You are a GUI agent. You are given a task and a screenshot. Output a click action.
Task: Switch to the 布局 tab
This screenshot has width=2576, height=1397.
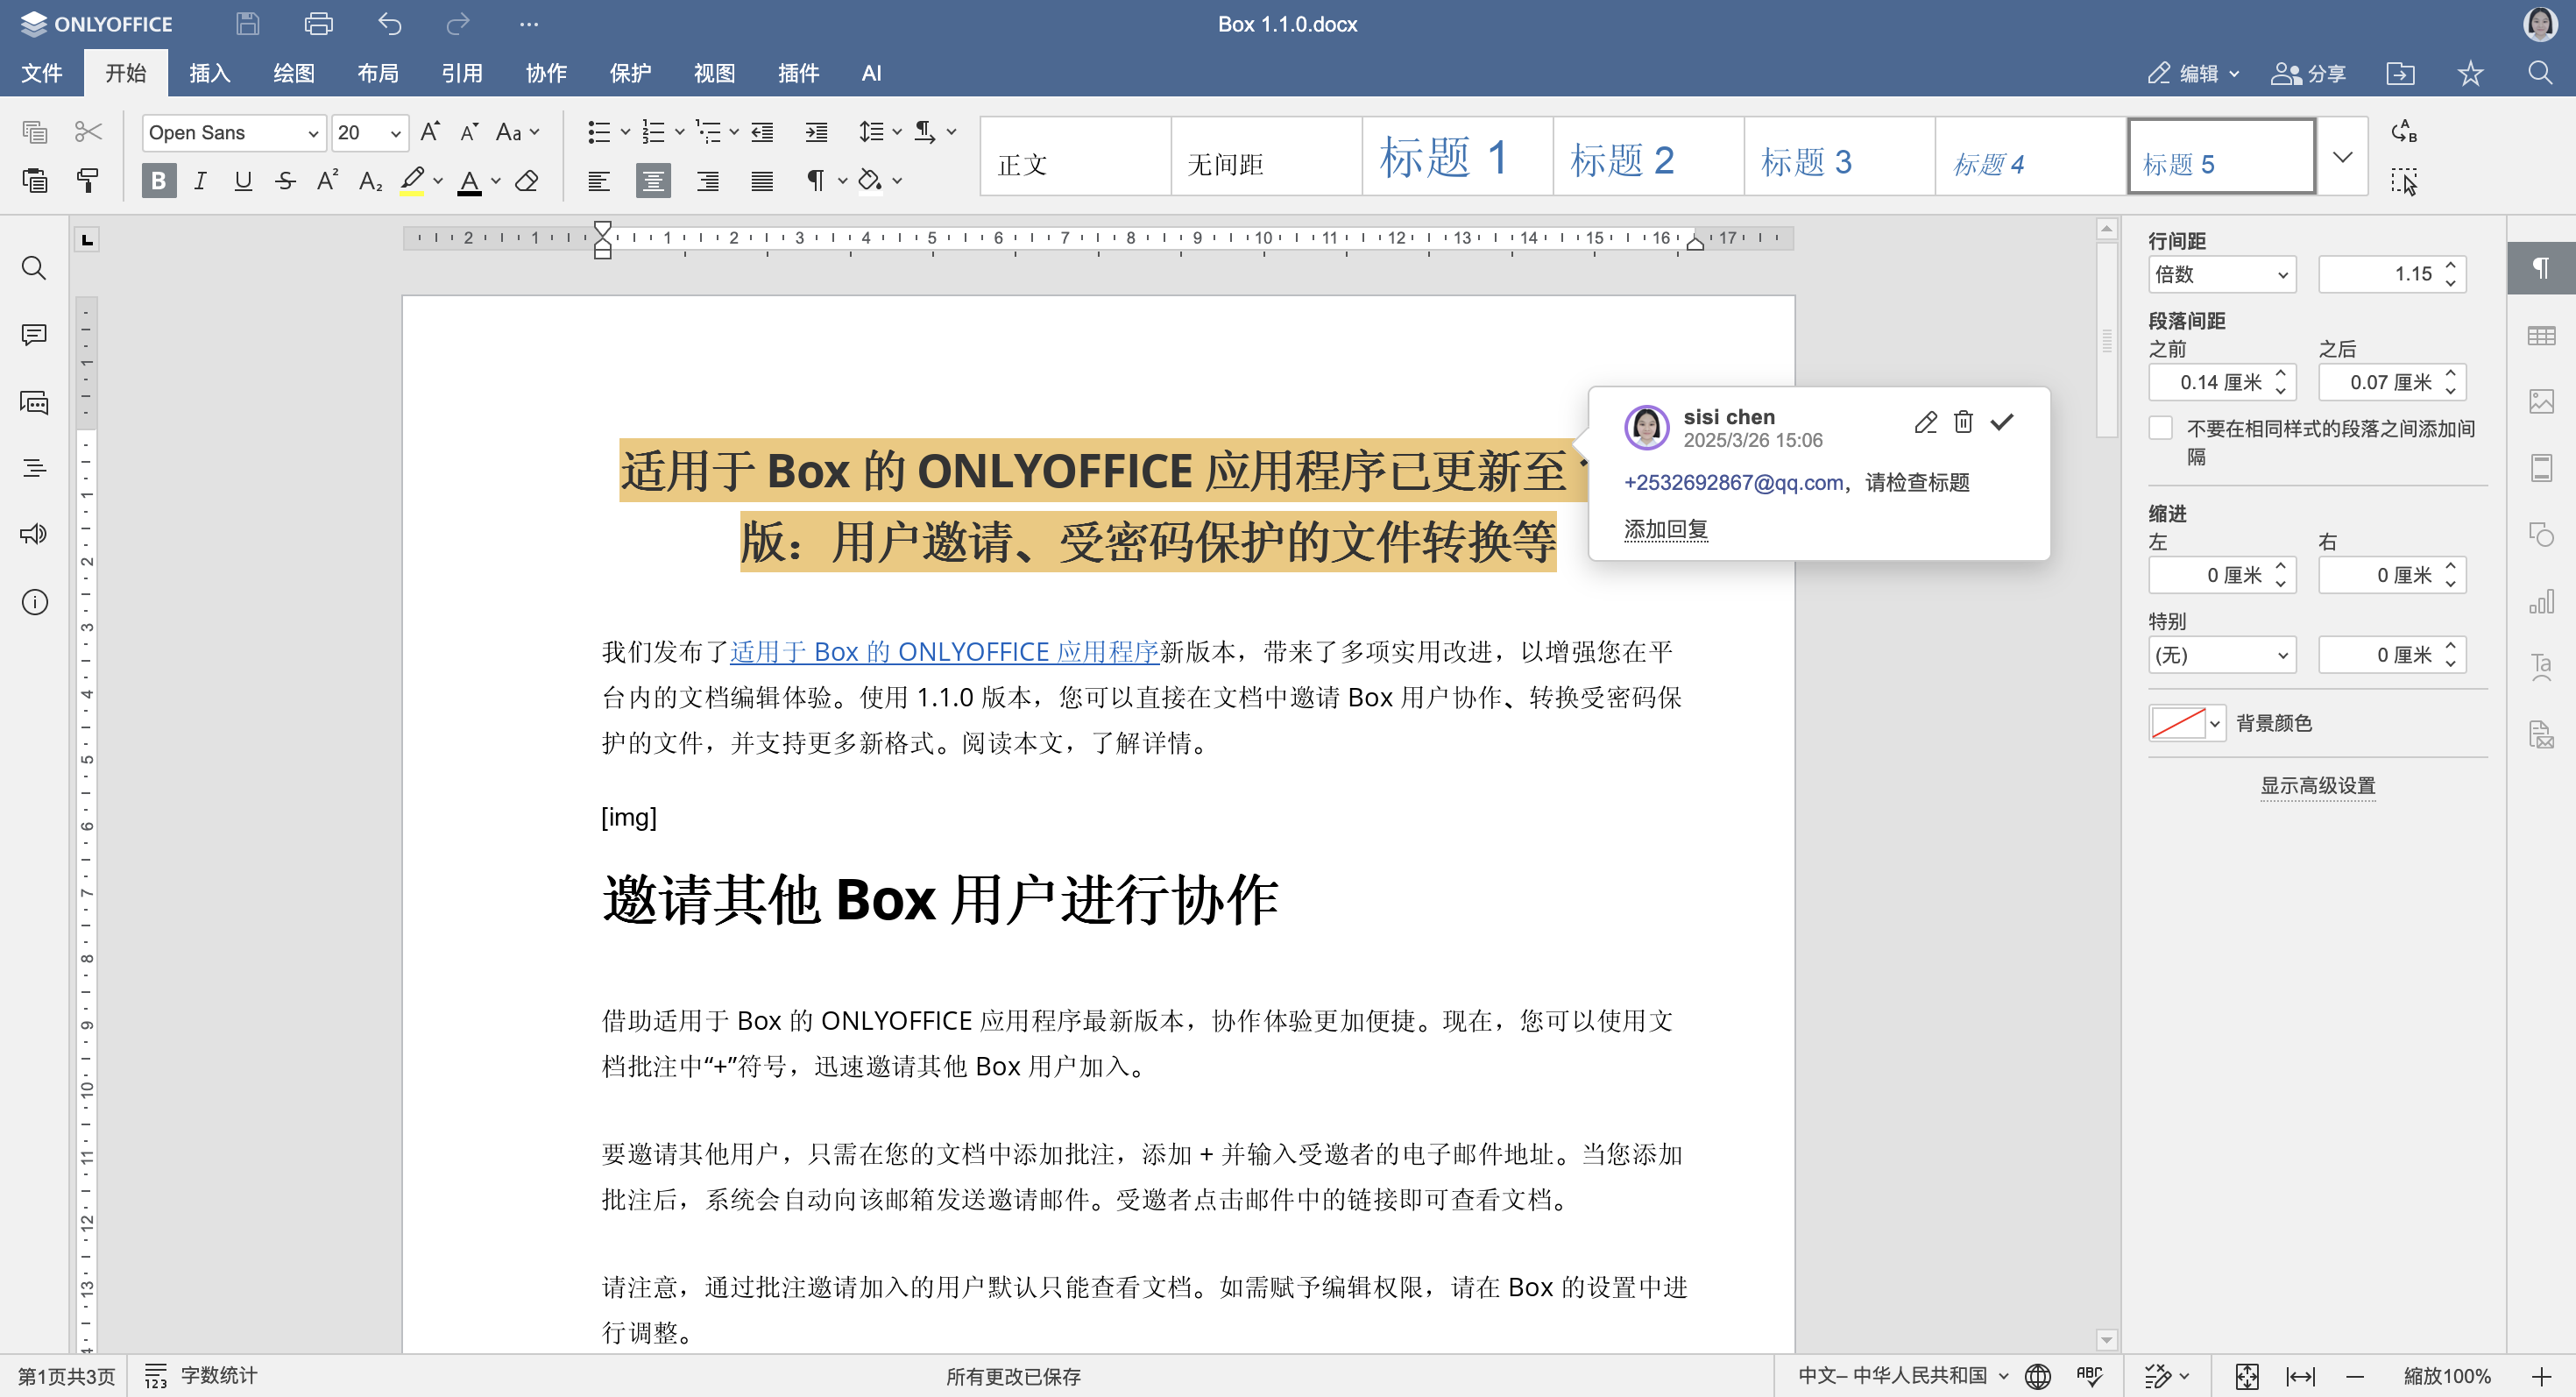point(377,73)
